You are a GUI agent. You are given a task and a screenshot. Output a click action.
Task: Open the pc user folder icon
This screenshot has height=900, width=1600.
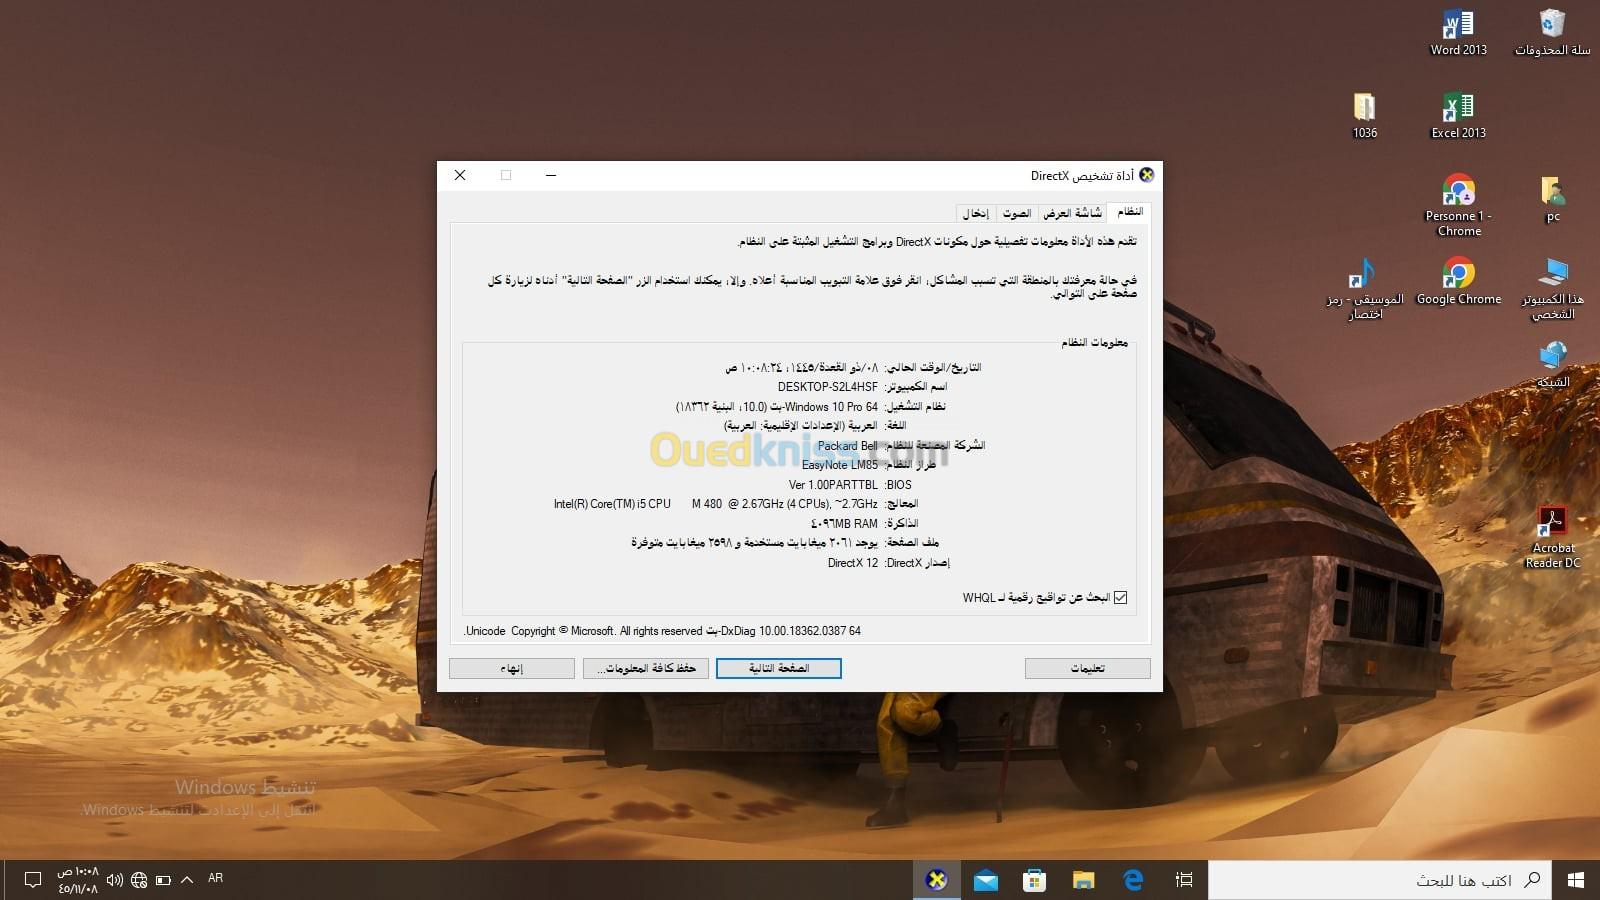coord(1552,198)
